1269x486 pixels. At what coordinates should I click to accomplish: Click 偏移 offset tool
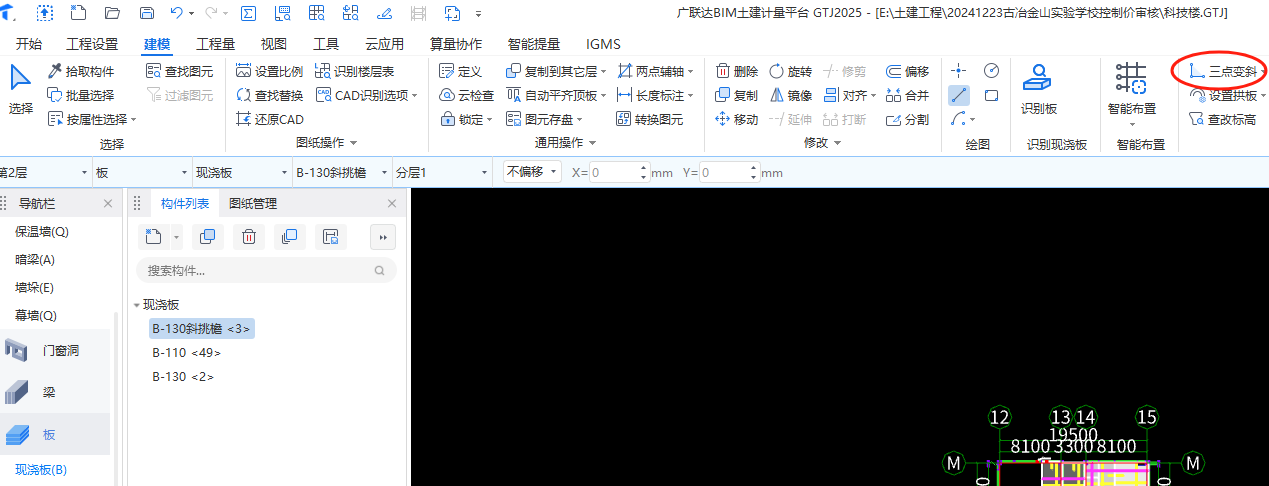tap(908, 71)
